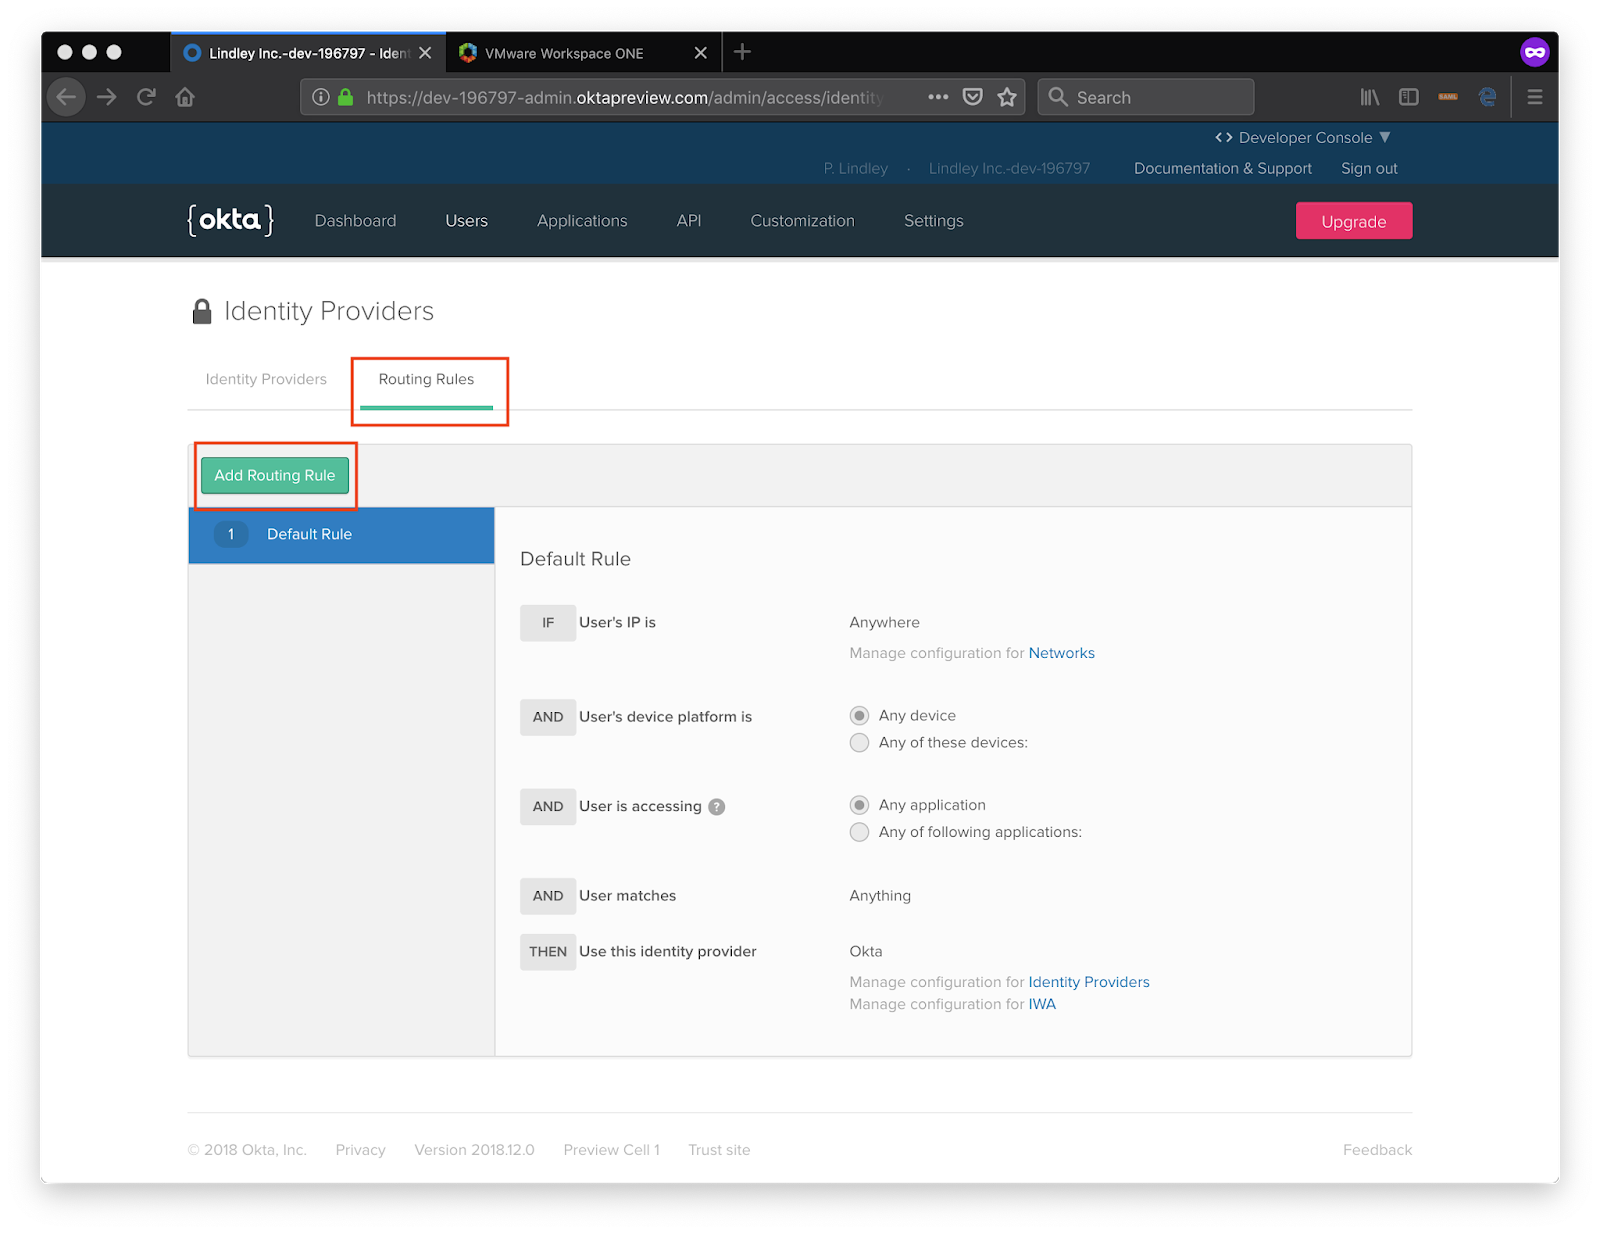Open the Applications menu
1600x1234 pixels.
coord(582,221)
